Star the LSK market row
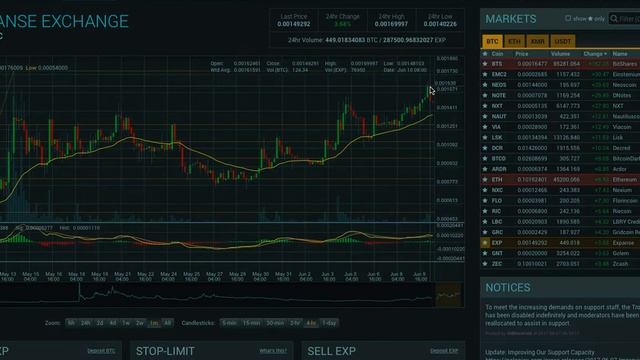The height and width of the screenshot is (360, 640). click(485, 138)
